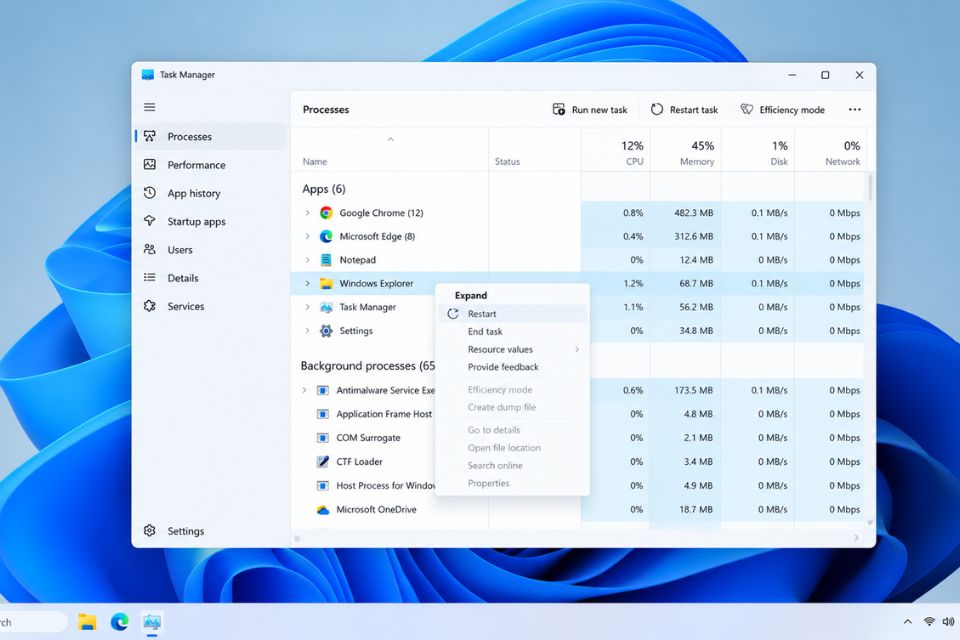
Task: Open the hamburger navigation menu
Action: [149, 107]
